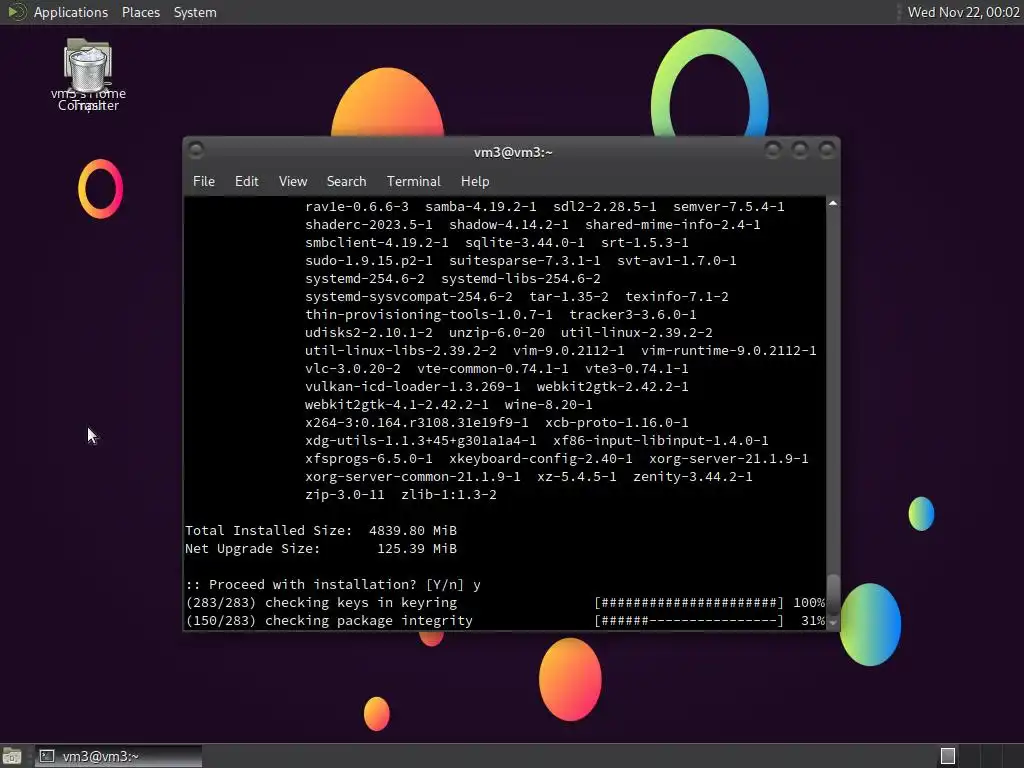This screenshot has height=768, width=1024.
Task: Click ':: Proceed with installation? [Y/n] y' line
Action: coord(332,584)
